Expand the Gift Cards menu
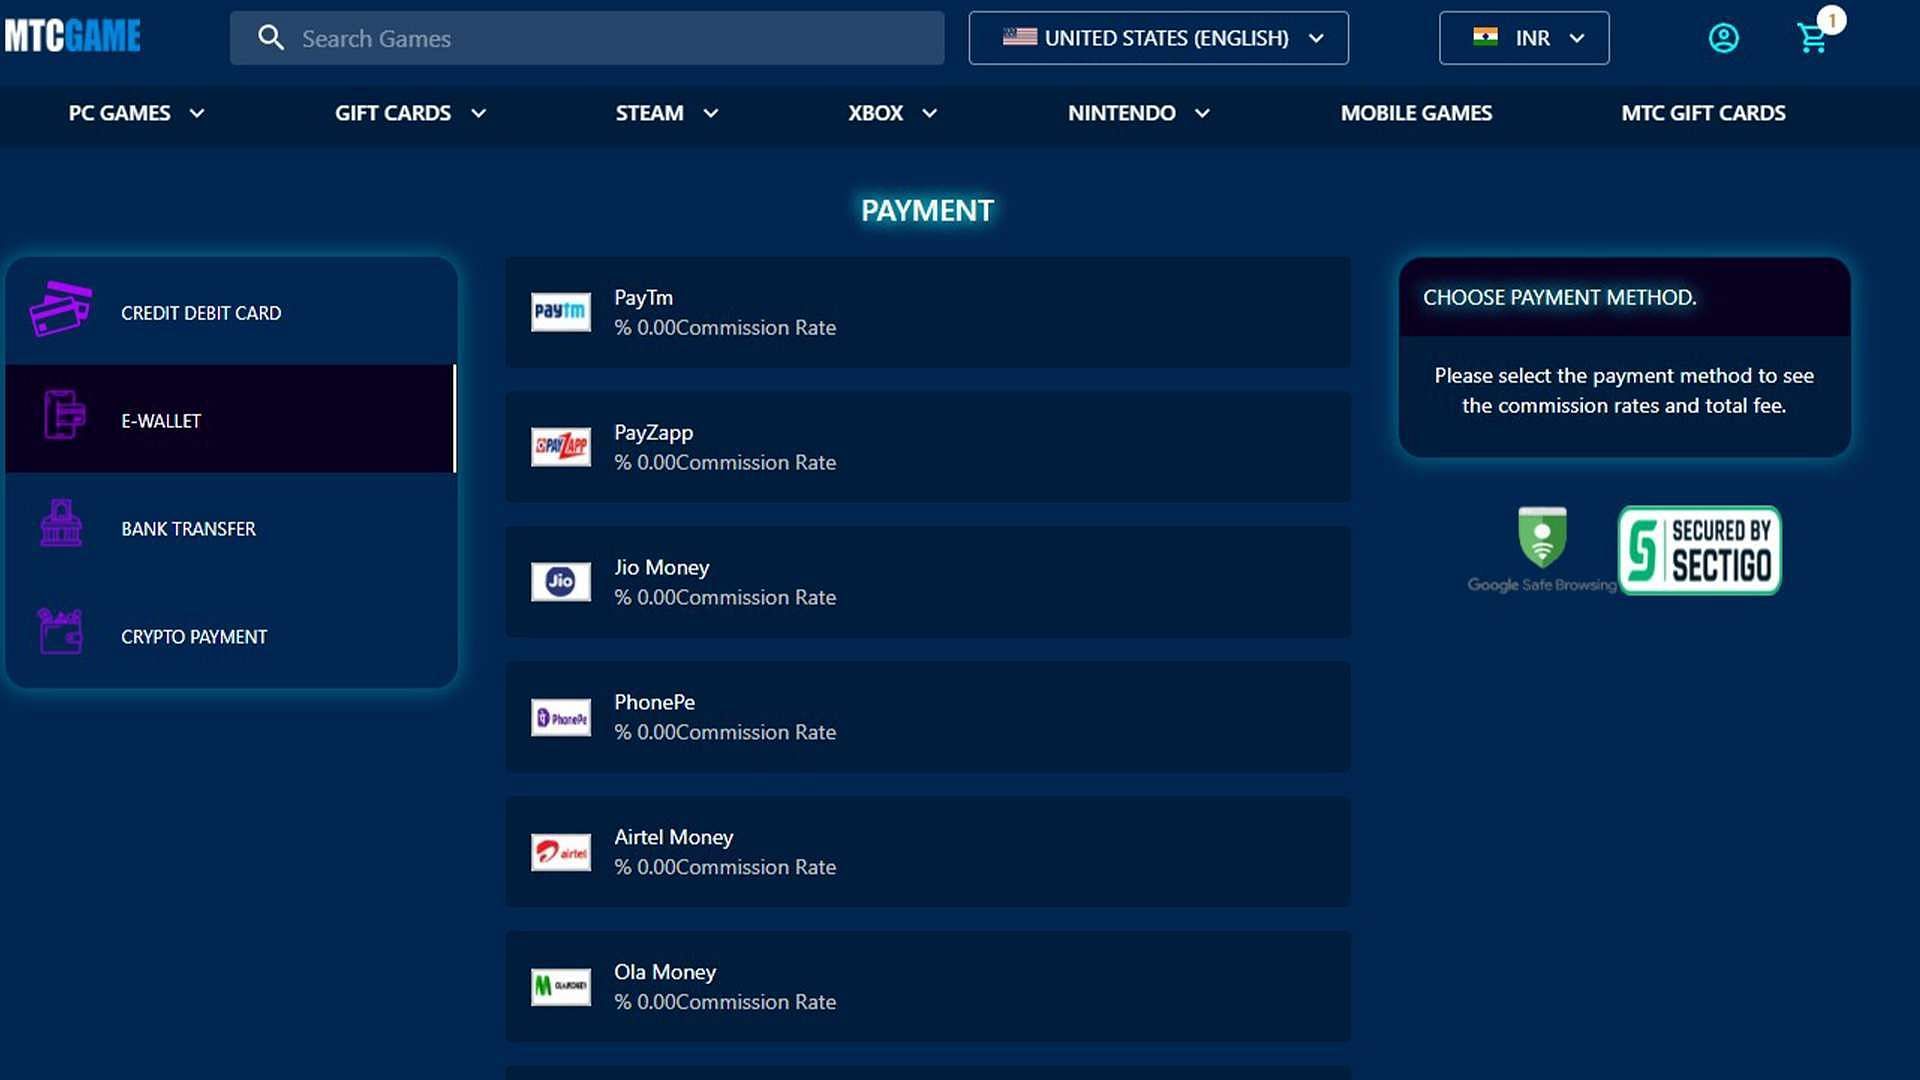The height and width of the screenshot is (1080, 1920). pos(410,113)
